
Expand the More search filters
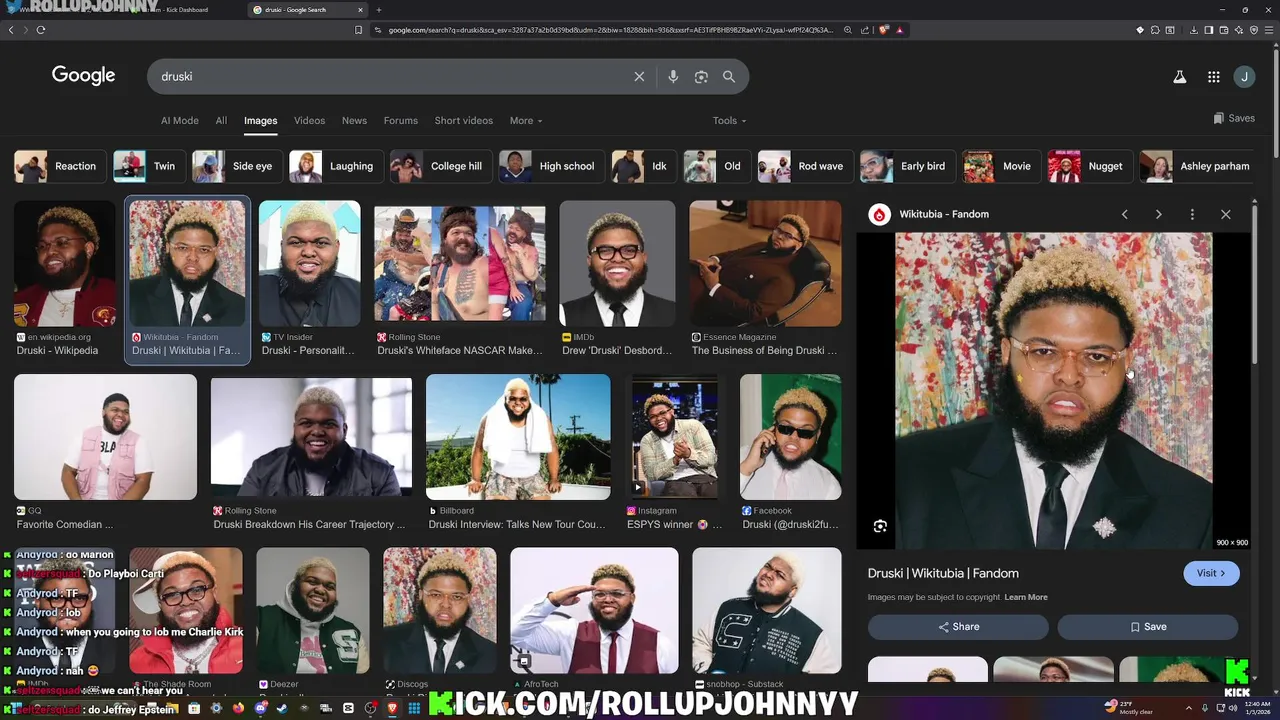(x=526, y=121)
